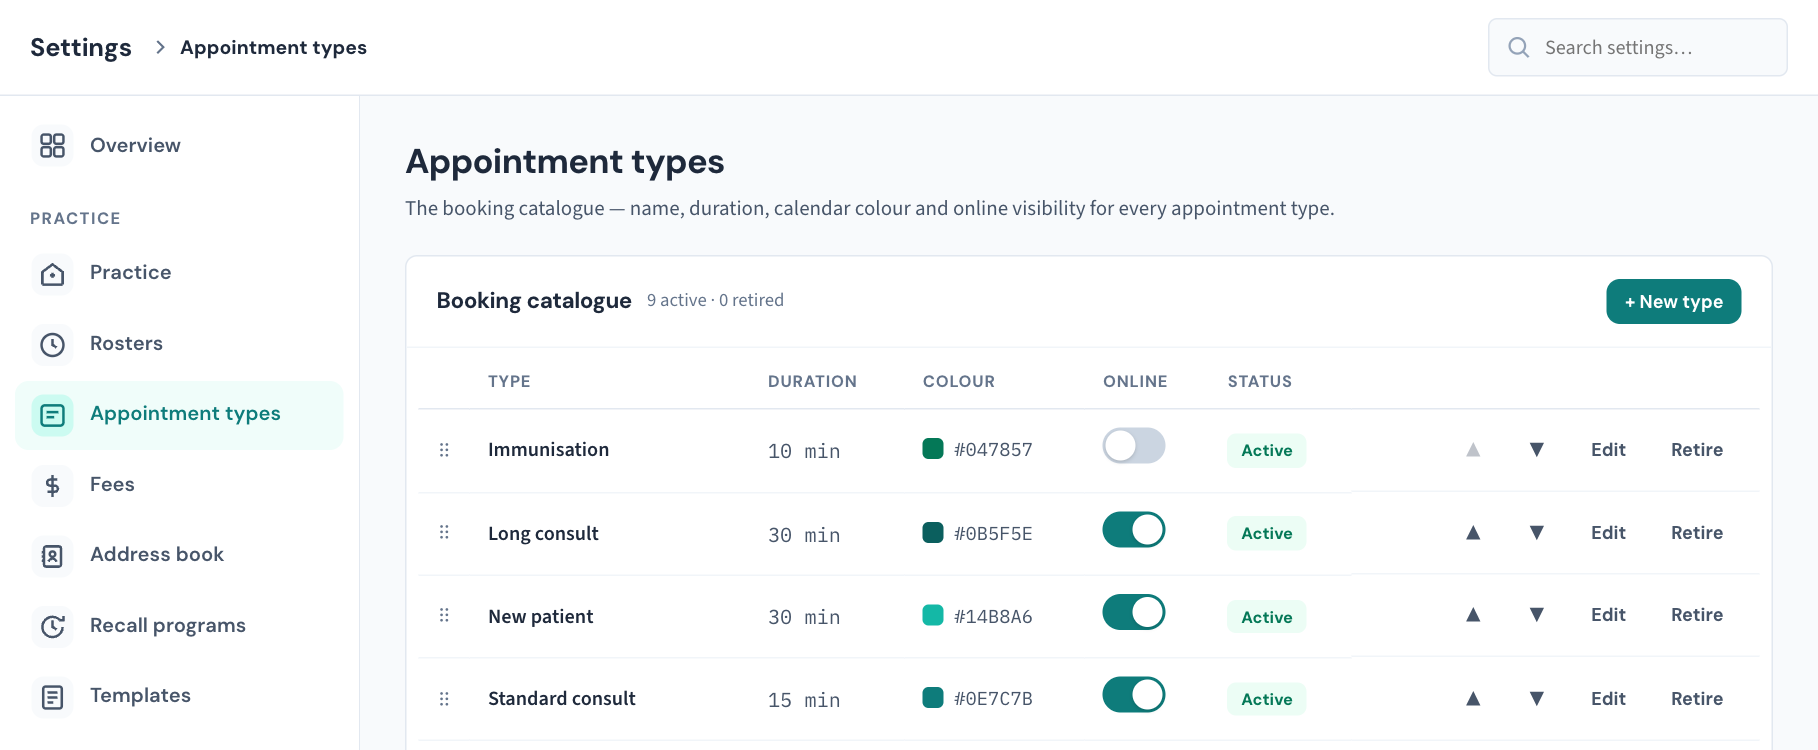This screenshot has width=1818, height=750.
Task: Retire the Standard consult type
Action: point(1697,699)
